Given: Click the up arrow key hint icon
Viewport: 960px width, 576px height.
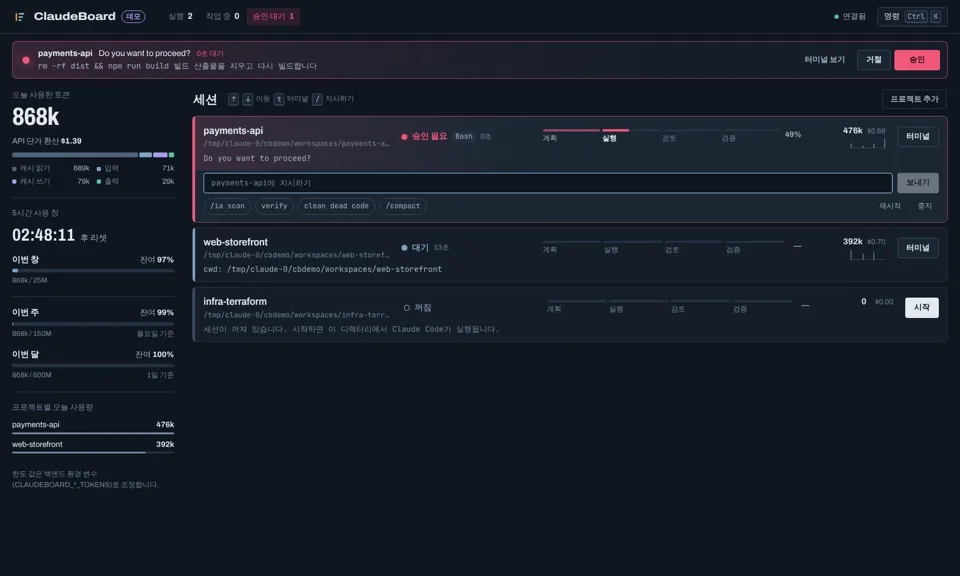Looking at the screenshot, I should pos(233,99).
